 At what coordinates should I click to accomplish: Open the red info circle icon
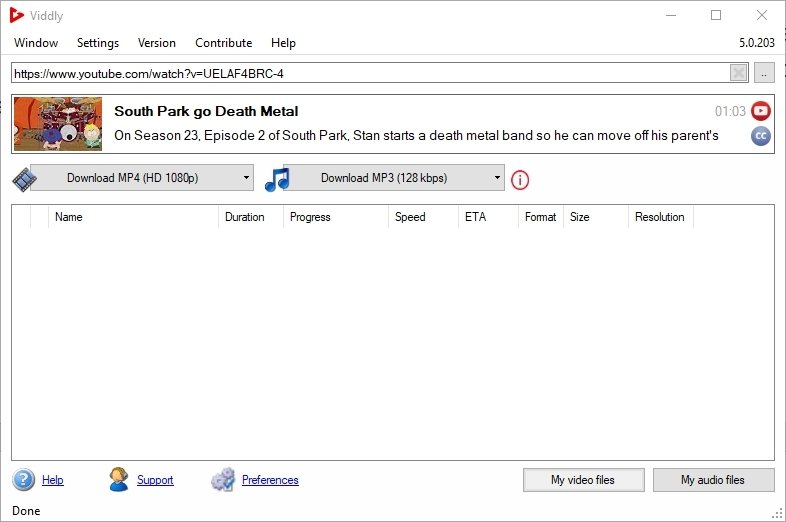pyautogui.click(x=520, y=180)
